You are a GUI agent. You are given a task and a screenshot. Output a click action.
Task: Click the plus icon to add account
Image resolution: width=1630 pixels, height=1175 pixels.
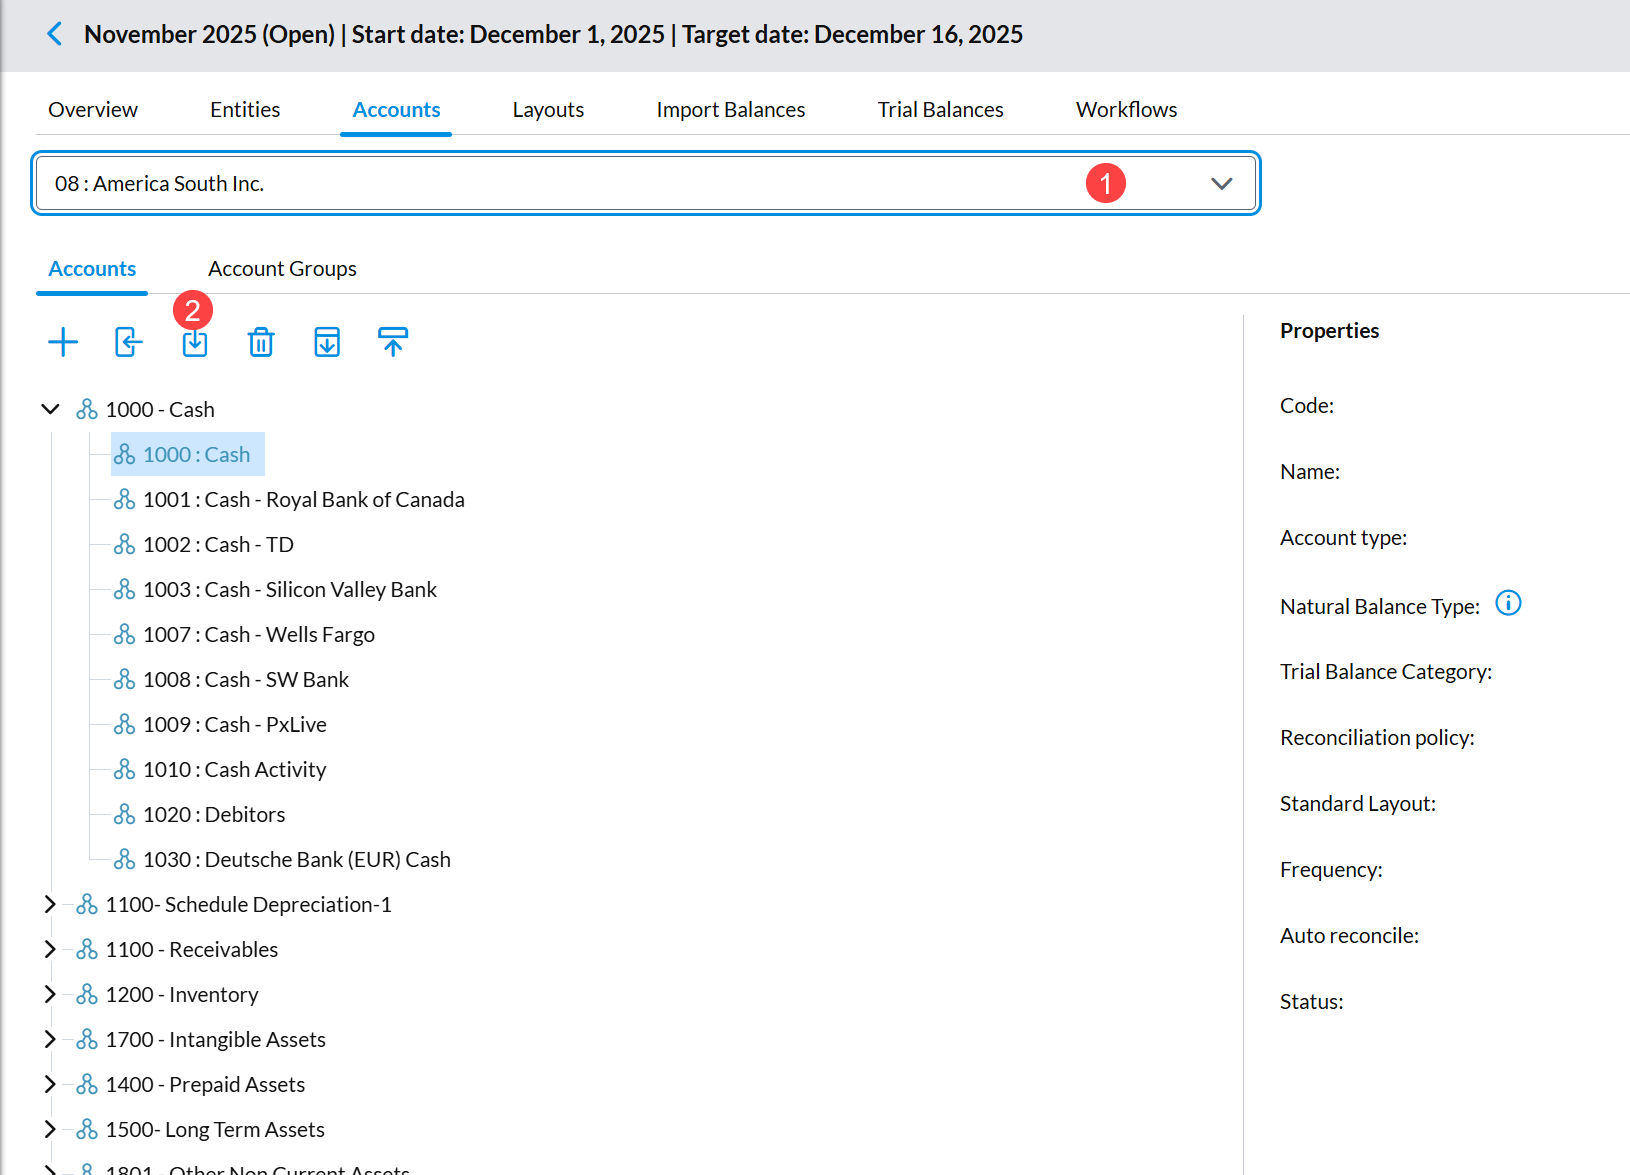tap(63, 342)
